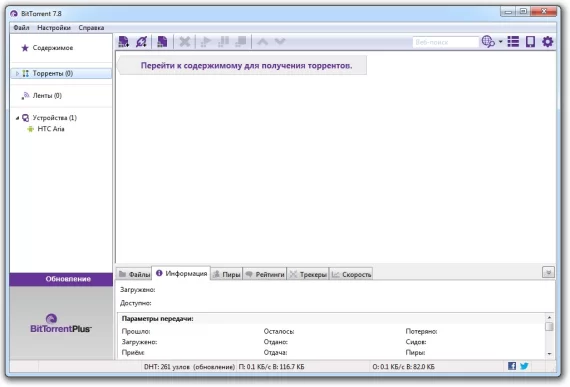Image resolution: width=570 pixels, height=387 pixels.
Task: Select Торренты (0) in the sidebar
Action: (x=61, y=73)
